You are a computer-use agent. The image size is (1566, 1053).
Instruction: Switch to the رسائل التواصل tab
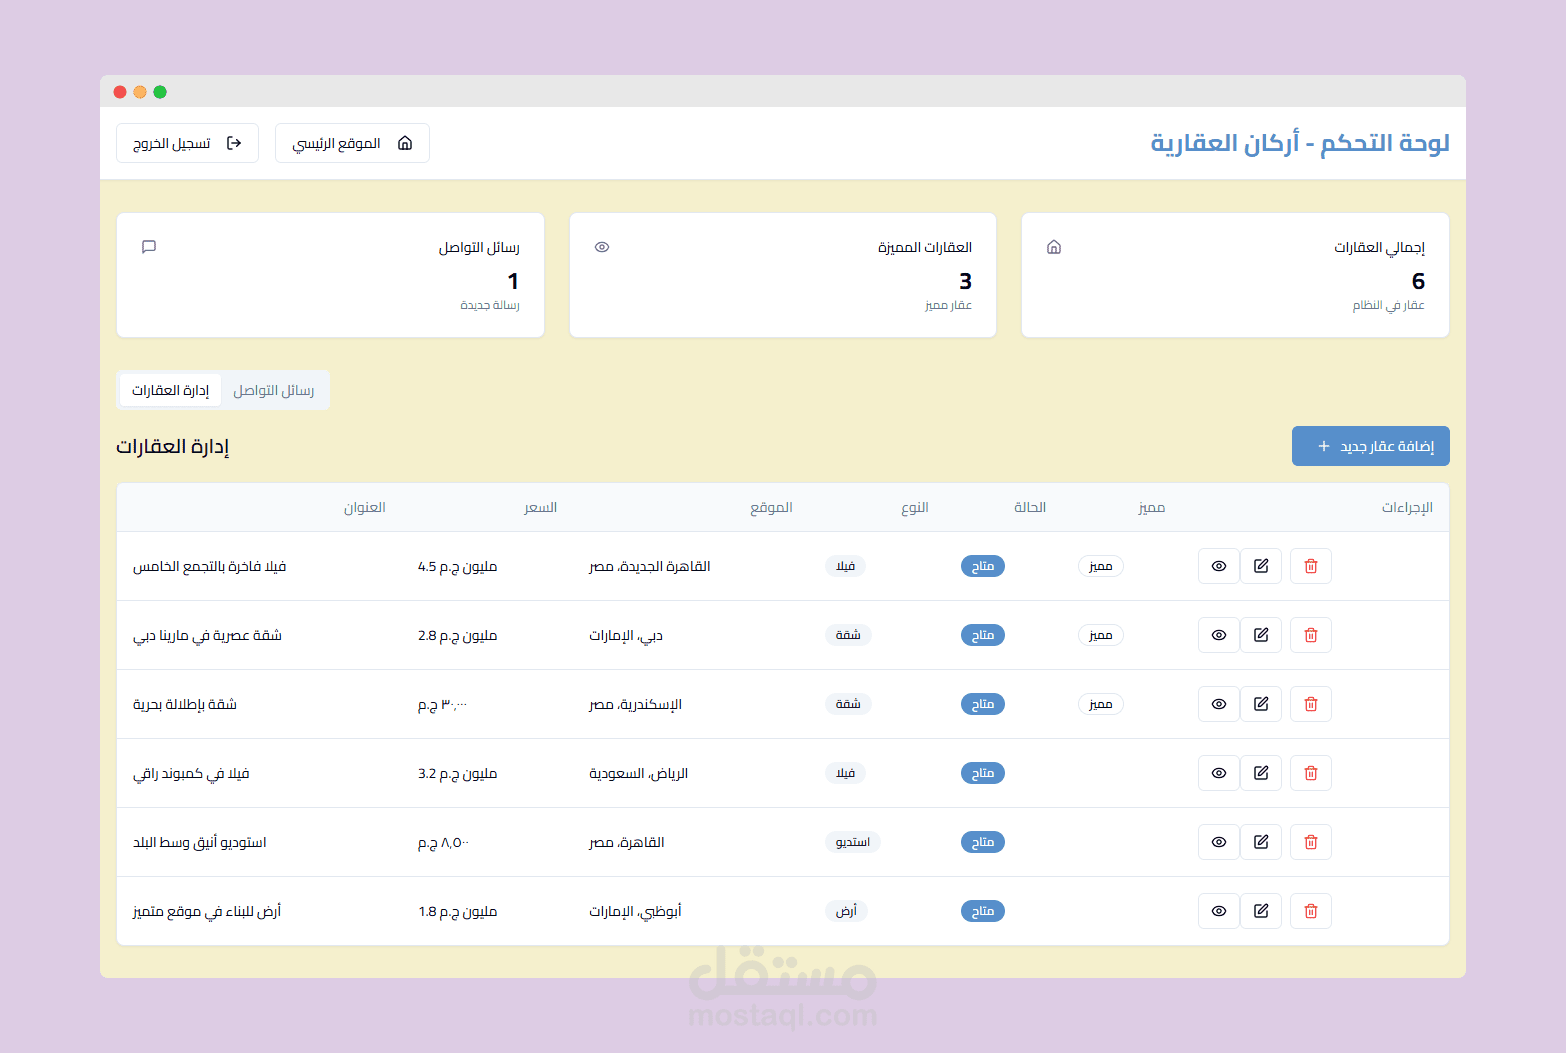click(274, 390)
